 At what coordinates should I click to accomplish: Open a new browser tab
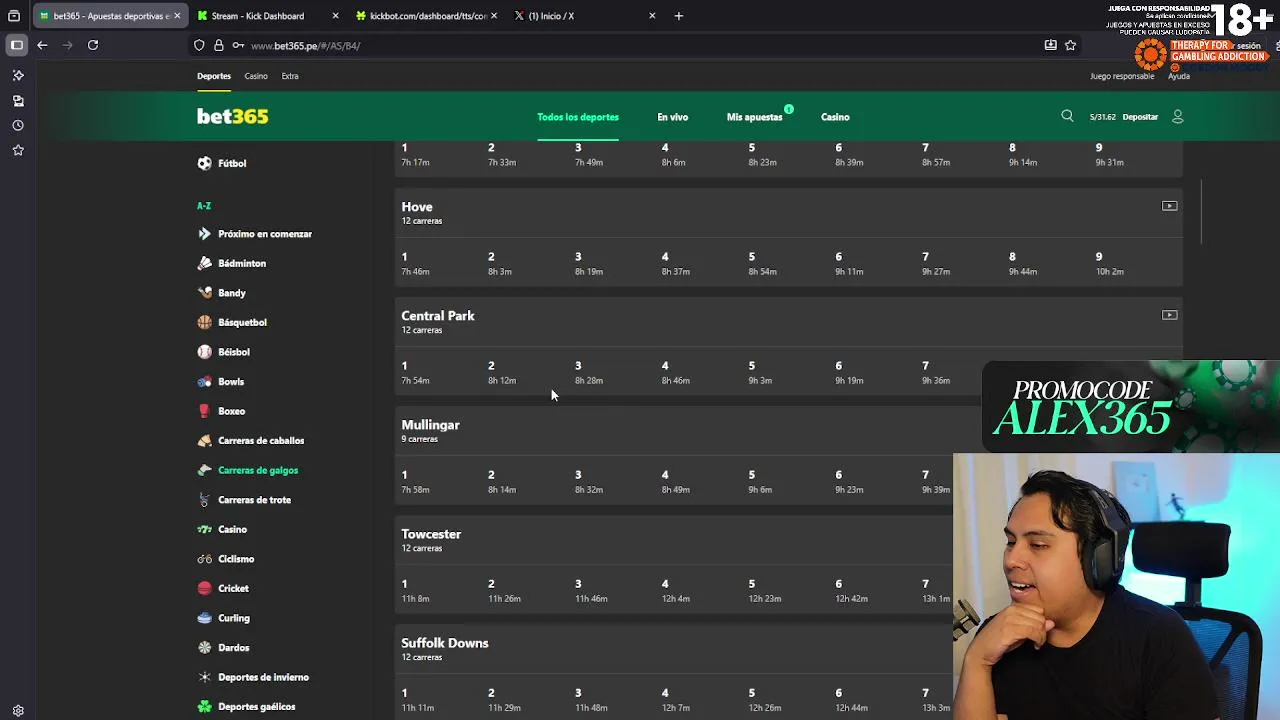(679, 16)
